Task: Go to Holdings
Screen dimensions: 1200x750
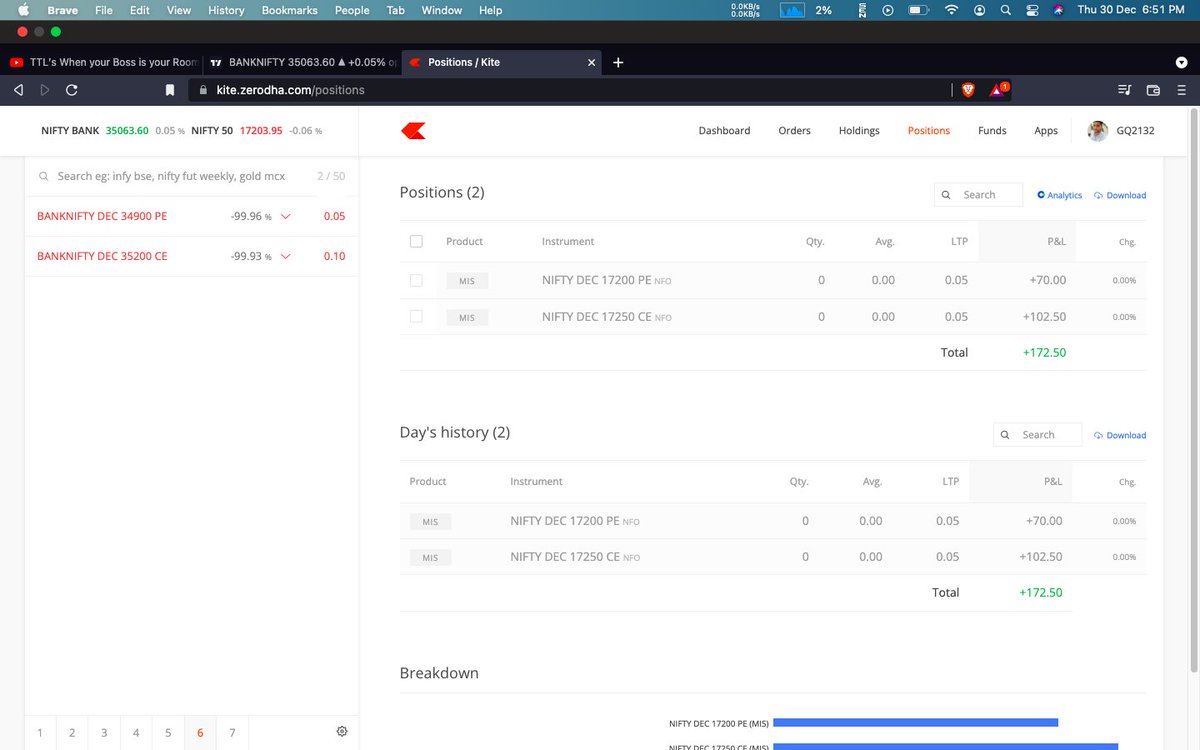Action: coord(859,131)
